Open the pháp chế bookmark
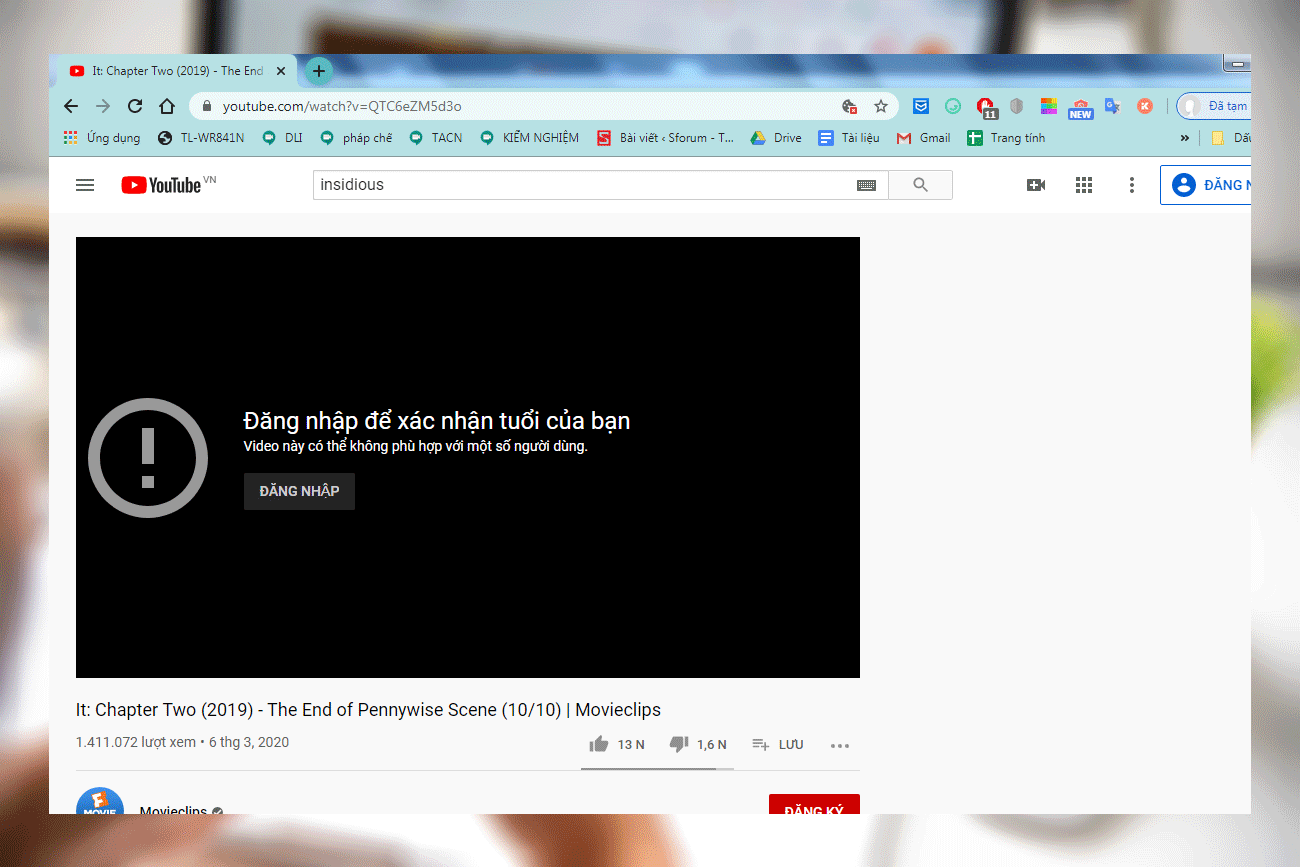Screen dimensions: 1300x867 [356, 138]
